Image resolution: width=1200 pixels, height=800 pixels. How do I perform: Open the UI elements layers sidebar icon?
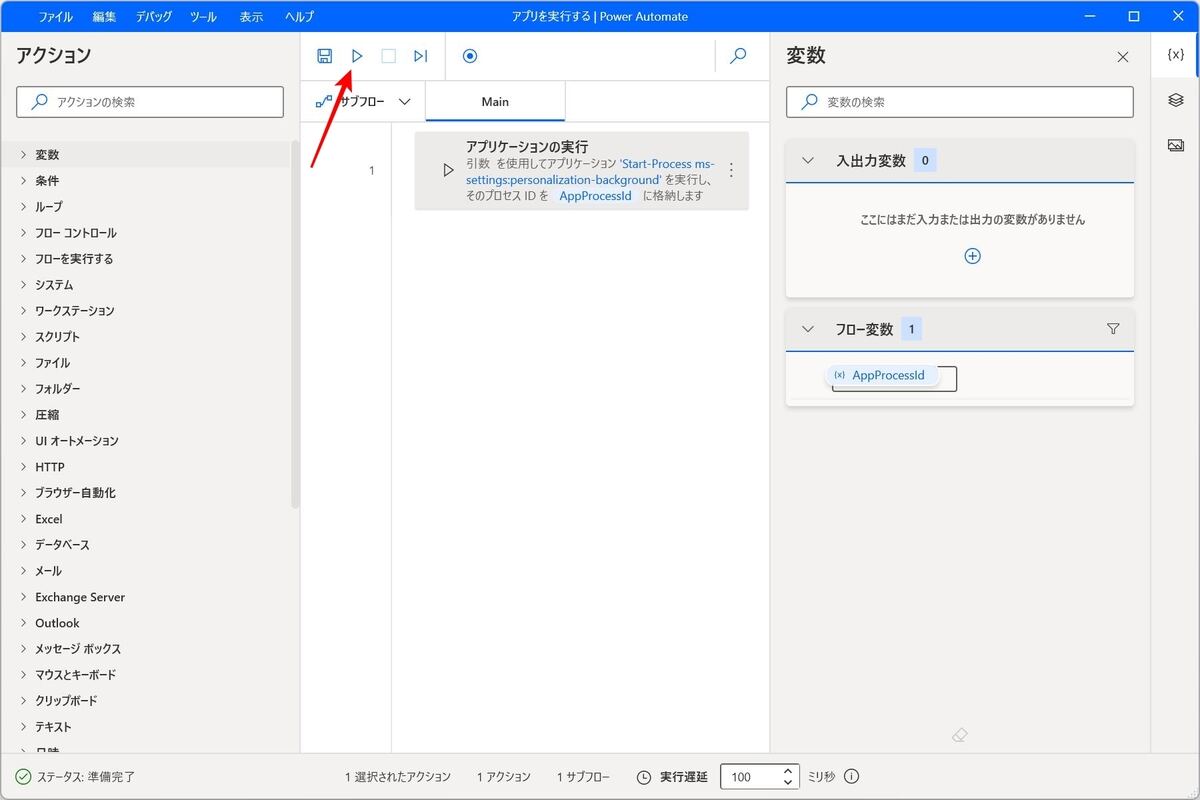(1176, 100)
